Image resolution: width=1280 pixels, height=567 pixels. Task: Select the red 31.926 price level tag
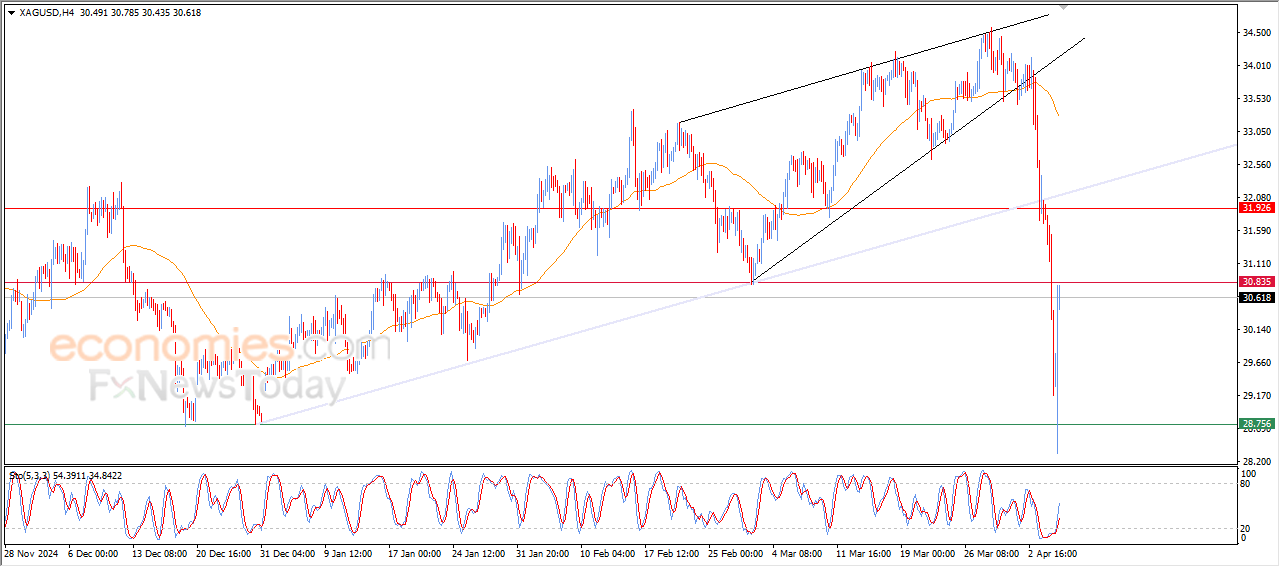[1256, 208]
